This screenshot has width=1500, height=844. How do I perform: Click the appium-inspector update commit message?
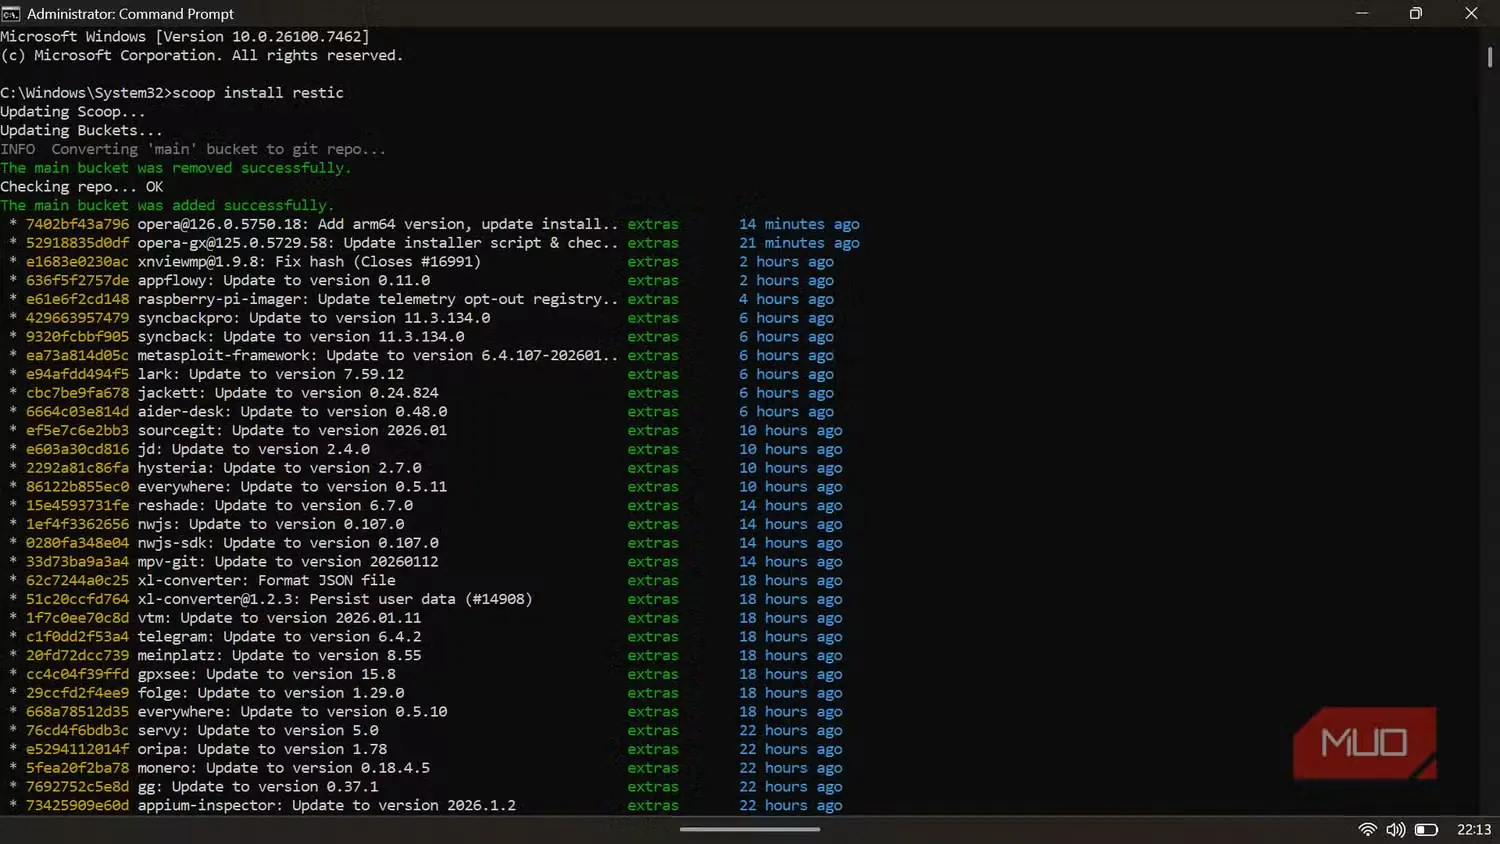coord(327,806)
